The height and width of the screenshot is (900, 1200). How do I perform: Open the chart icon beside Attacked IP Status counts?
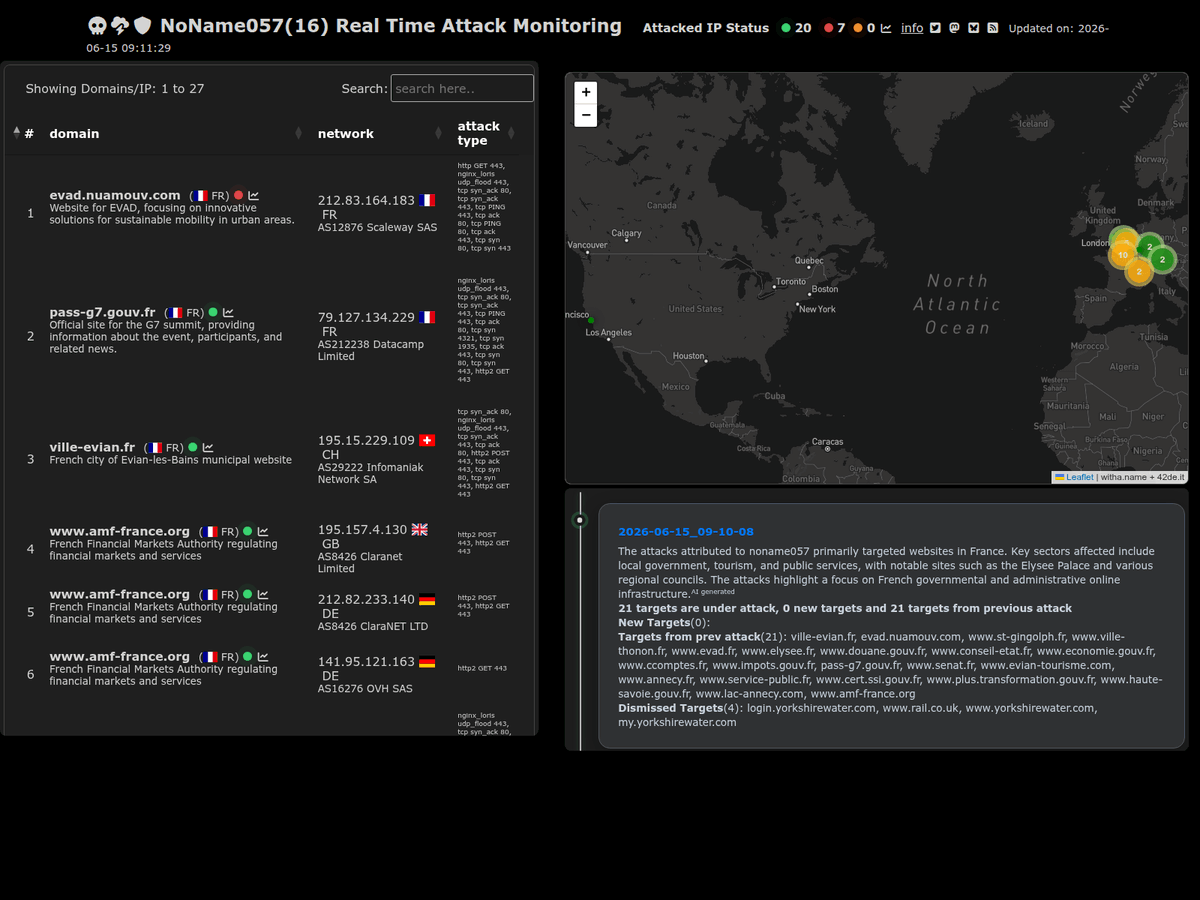[x=886, y=28]
